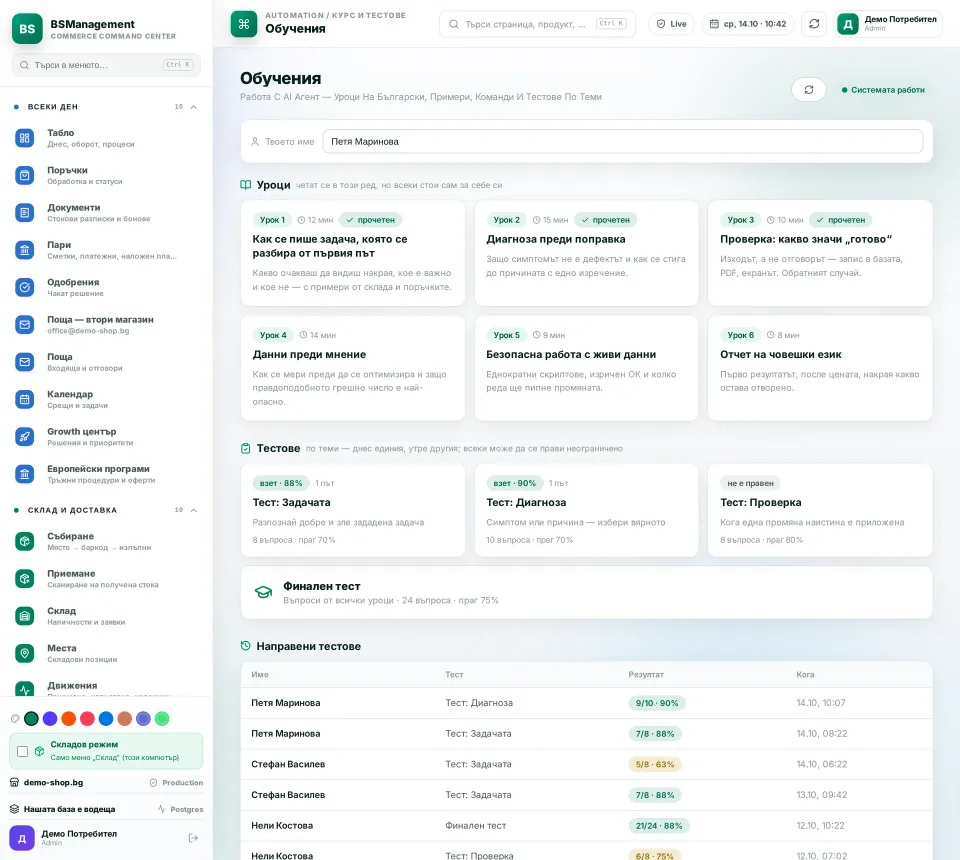Open Поща — втори магазин envelope icon
The height and width of the screenshot is (860, 960).
click(24, 324)
